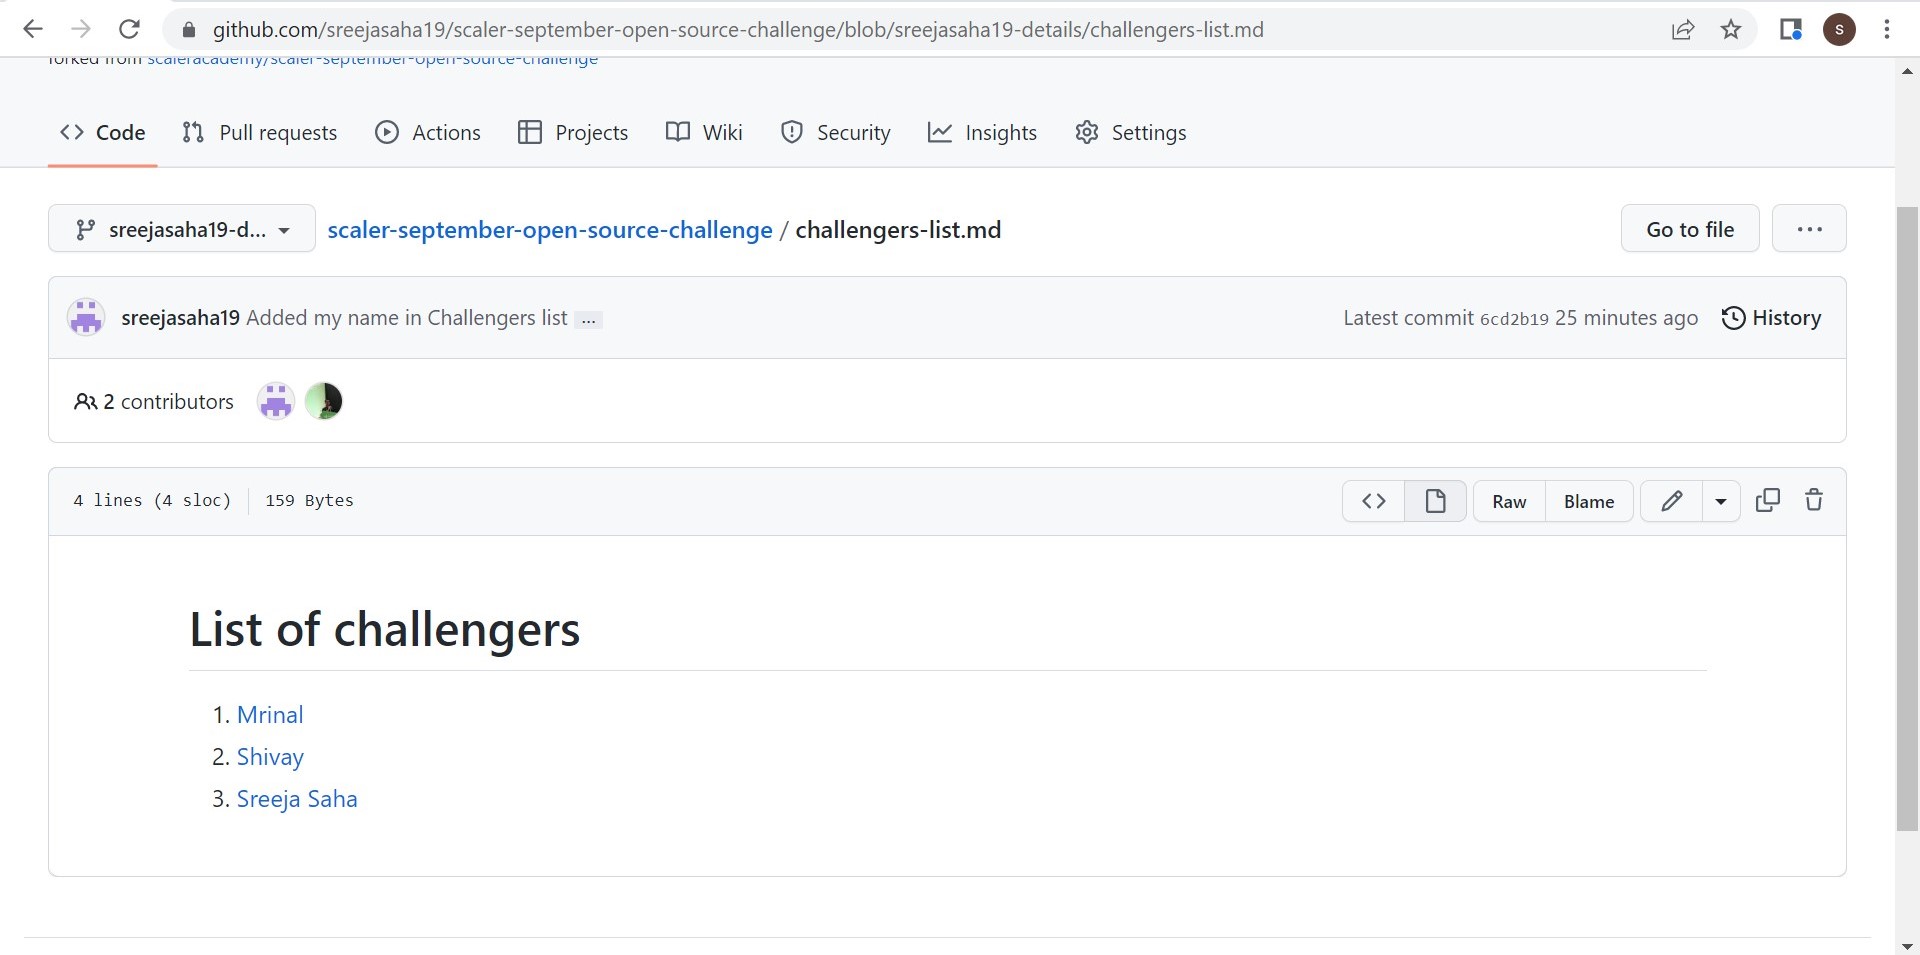Open the Actions tab
The width and height of the screenshot is (1920, 955).
(427, 133)
